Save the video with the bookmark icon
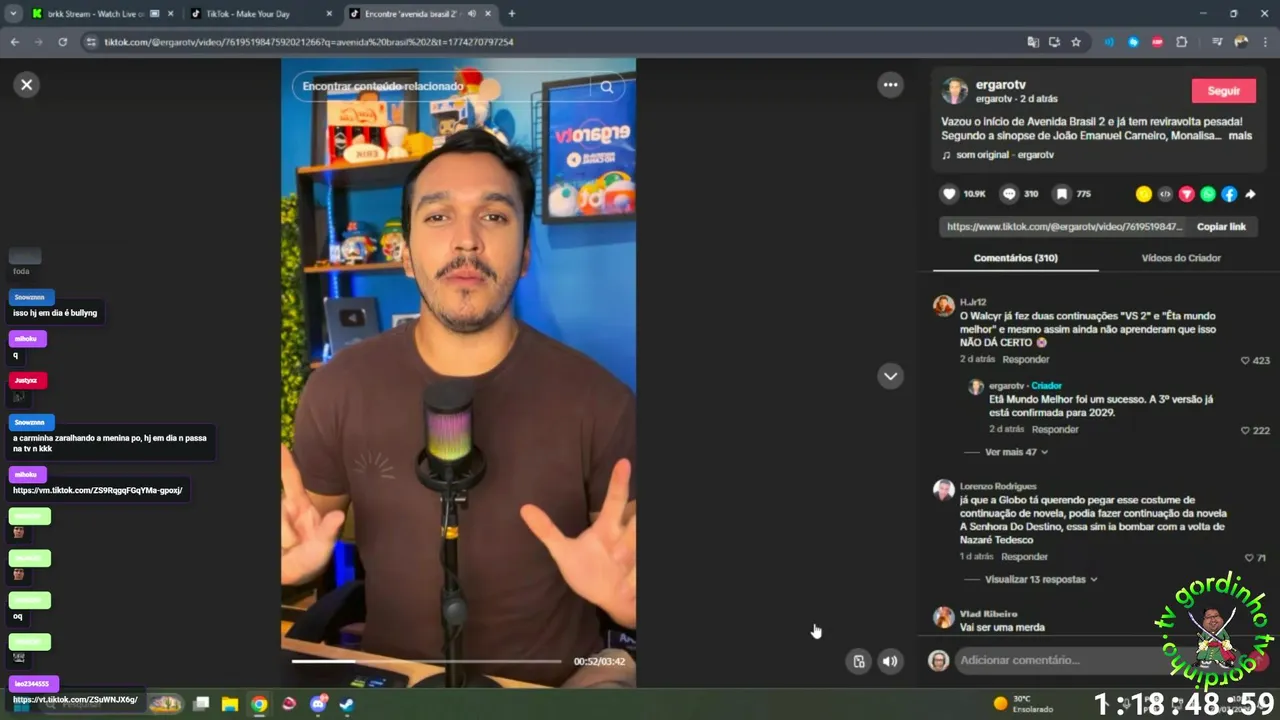This screenshot has width=1280, height=720. [x=1062, y=194]
